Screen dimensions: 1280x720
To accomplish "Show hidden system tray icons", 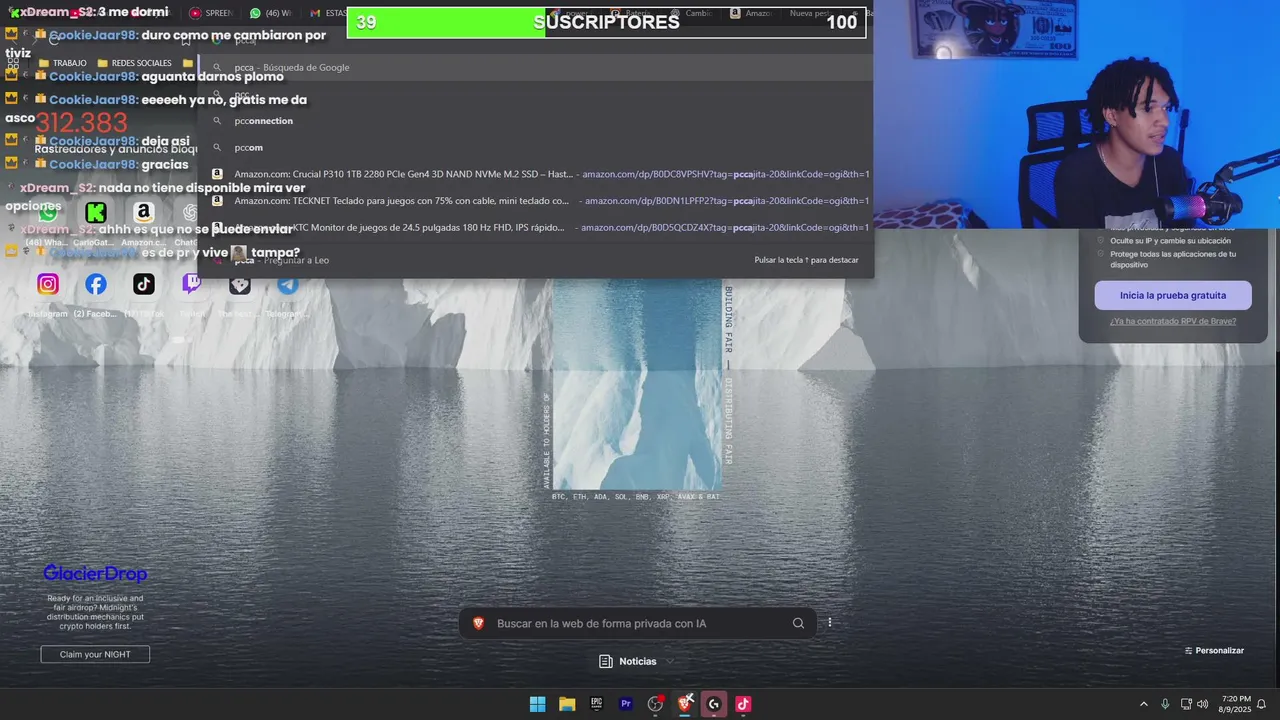I will [x=1144, y=704].
